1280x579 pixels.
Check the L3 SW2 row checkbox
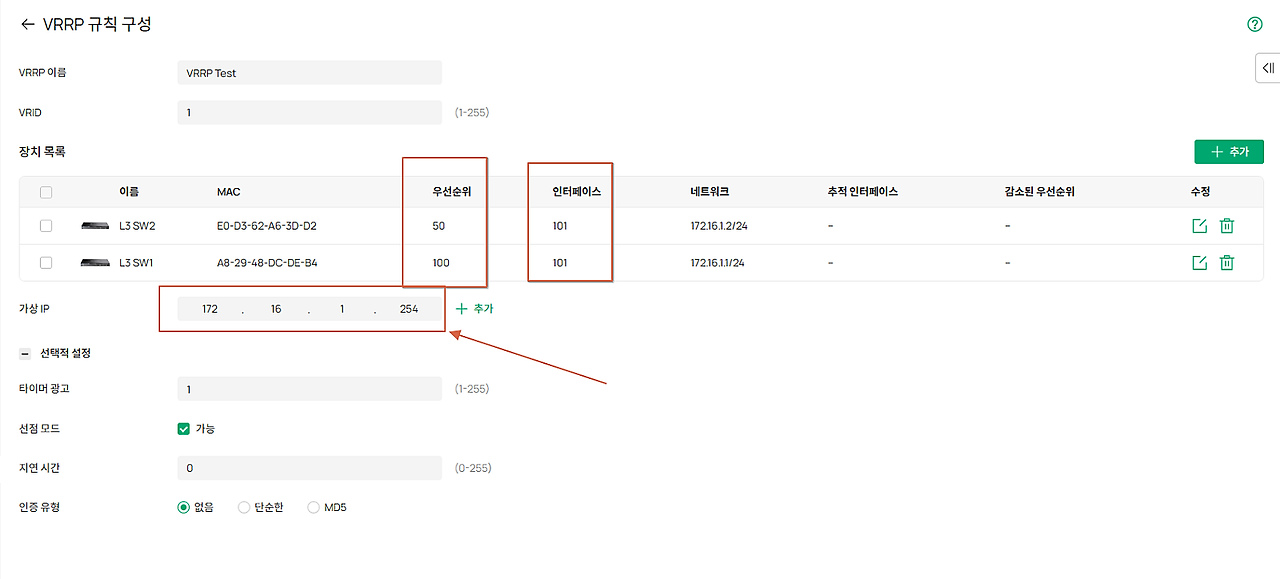[46, 226]
